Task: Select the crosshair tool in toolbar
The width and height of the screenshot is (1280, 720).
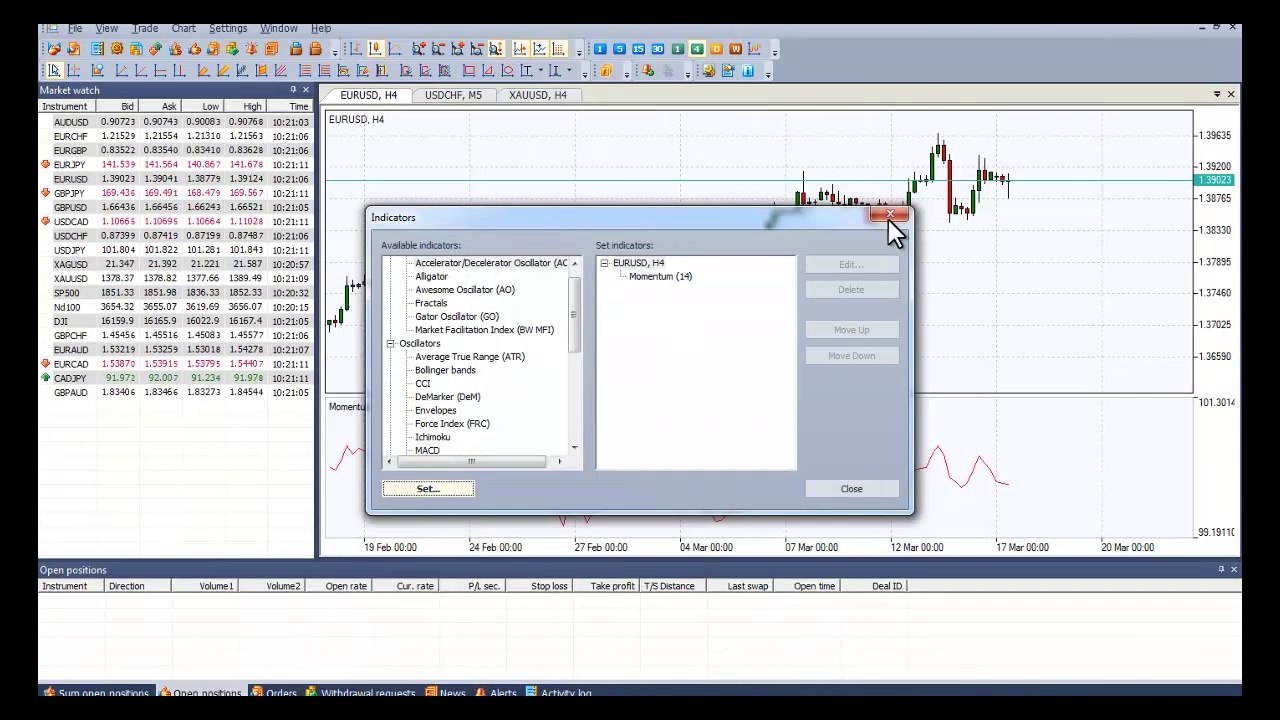Action: (73, 70)
